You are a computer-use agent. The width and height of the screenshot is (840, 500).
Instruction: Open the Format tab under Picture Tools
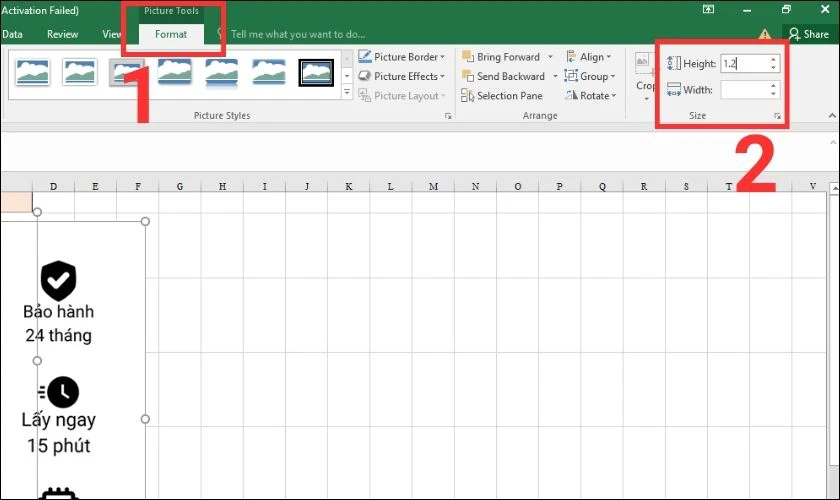[x=171, y=34]
